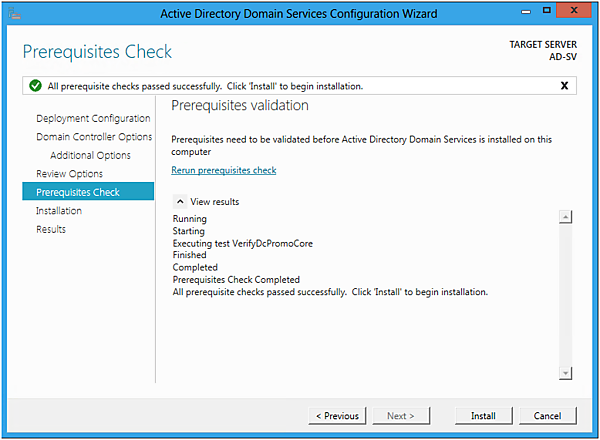The height and width of the screenshot is (440, 600).
Task: Collapse the View results section
Action: point(180,201)
